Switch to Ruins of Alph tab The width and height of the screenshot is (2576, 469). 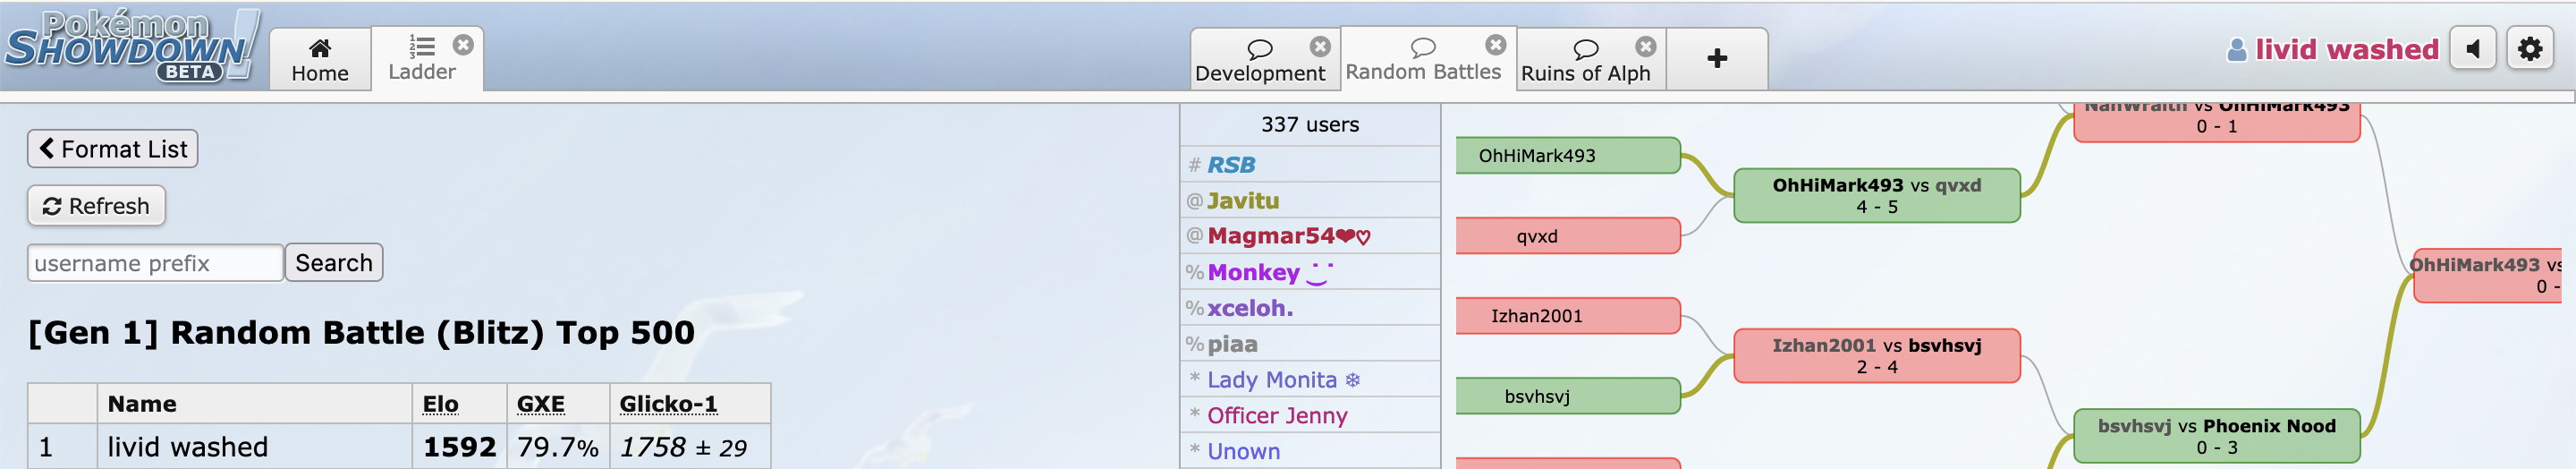[x=1585, y=59]
